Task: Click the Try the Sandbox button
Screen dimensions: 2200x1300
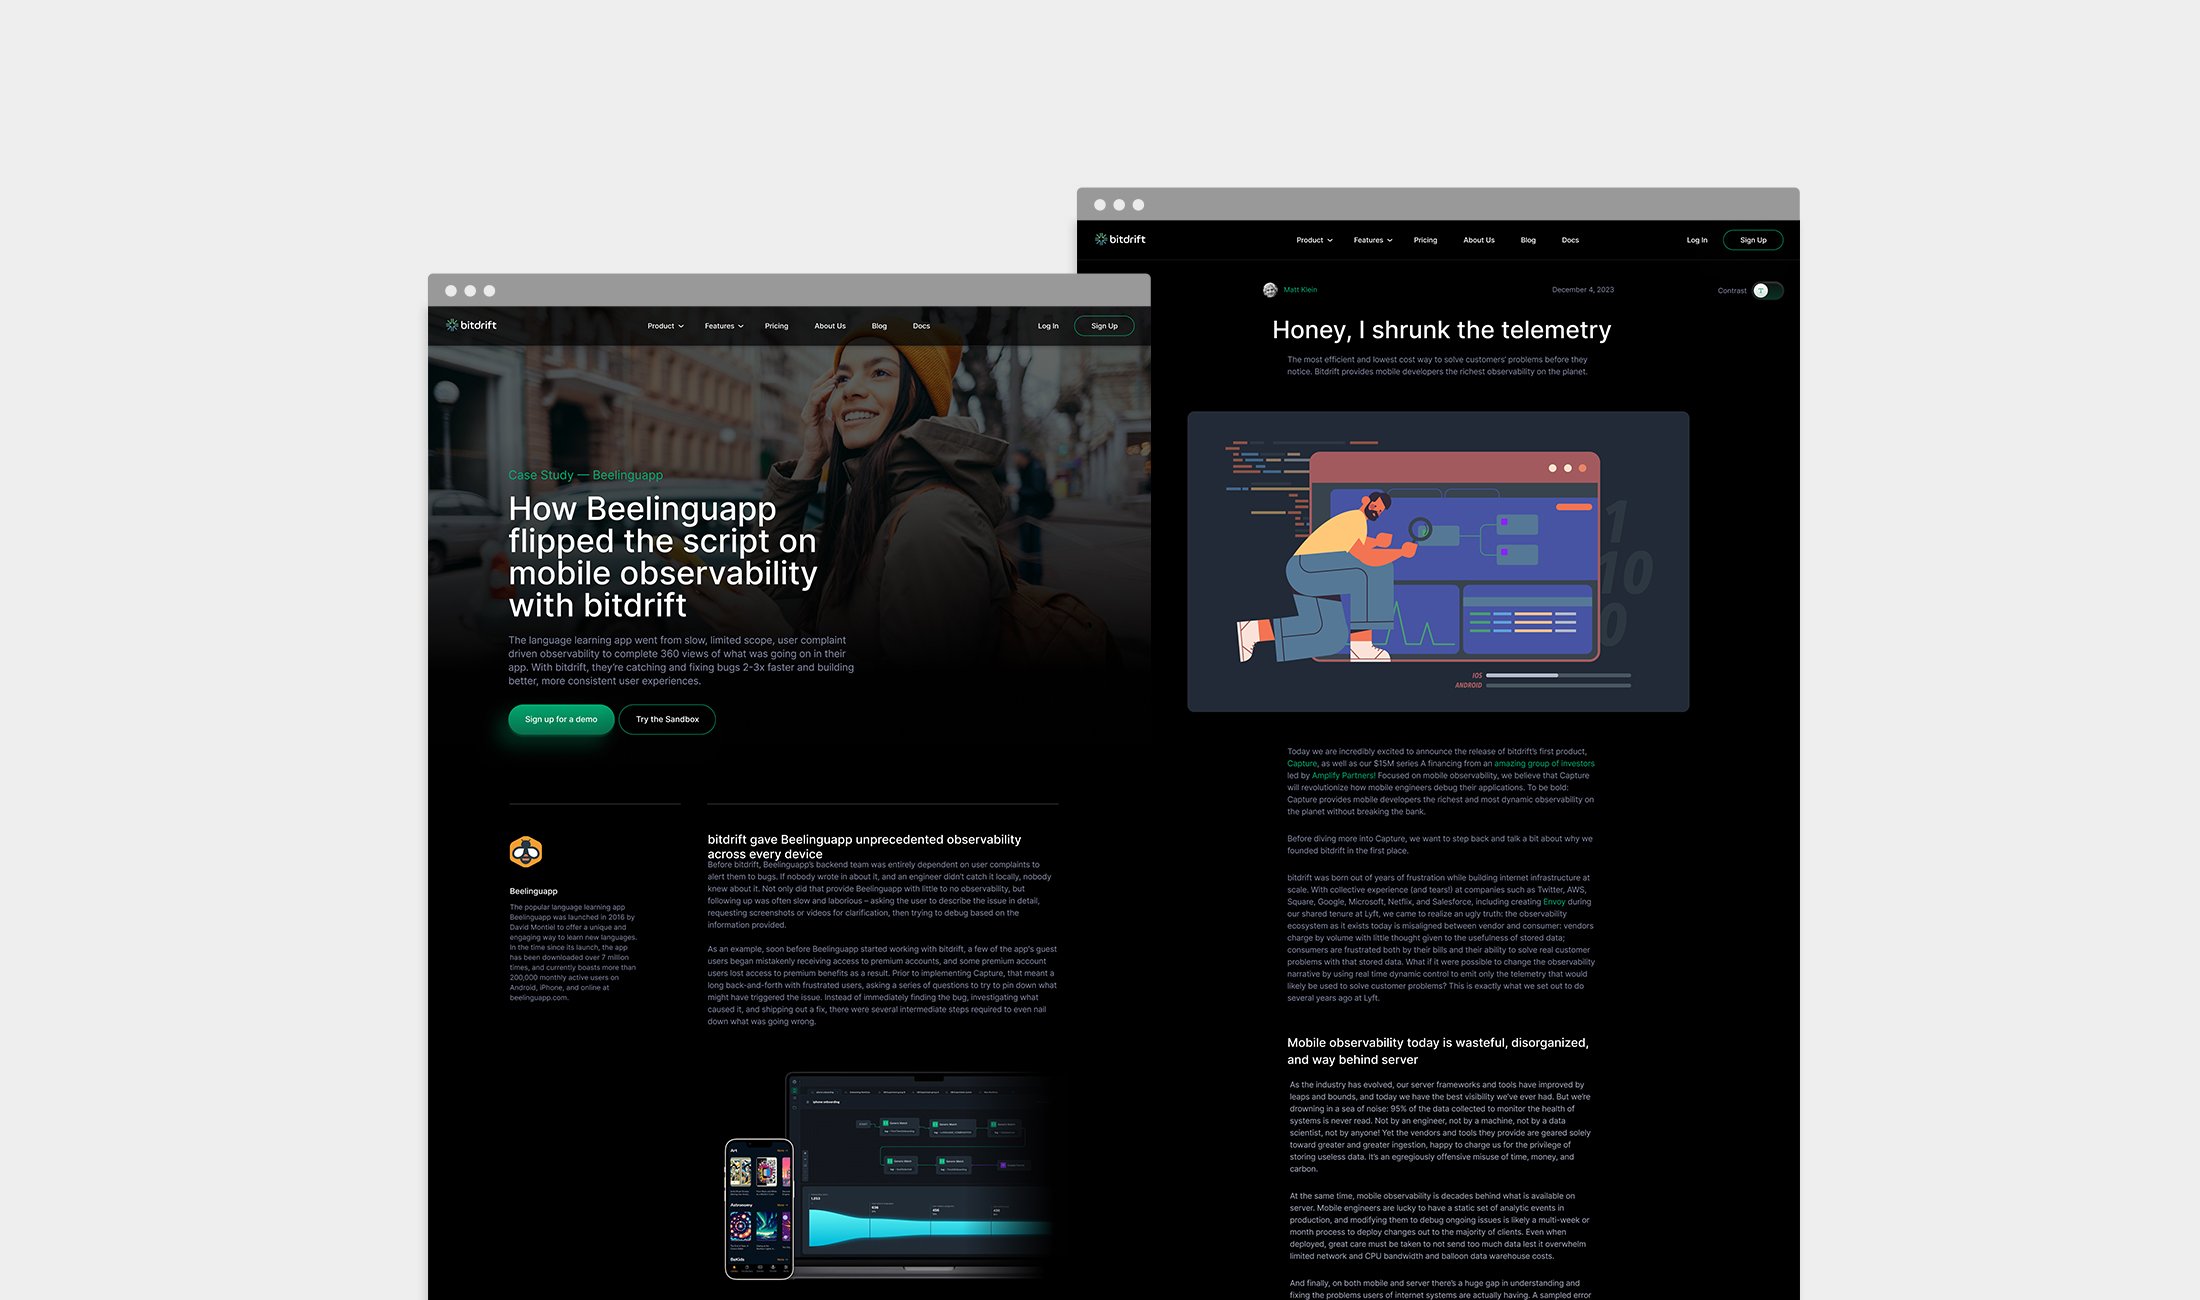Action: (667, 719)
